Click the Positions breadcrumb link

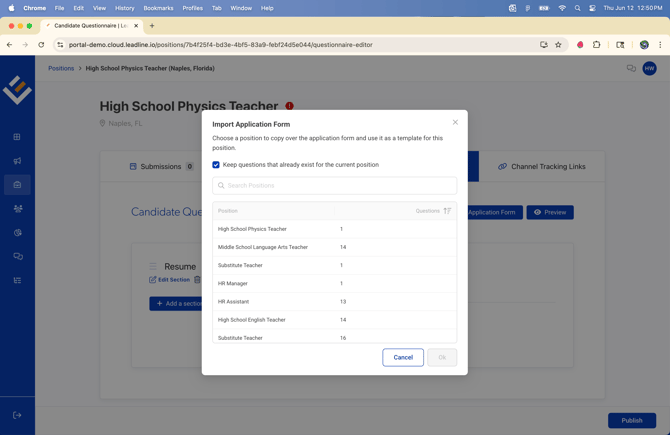click(61, 68)
